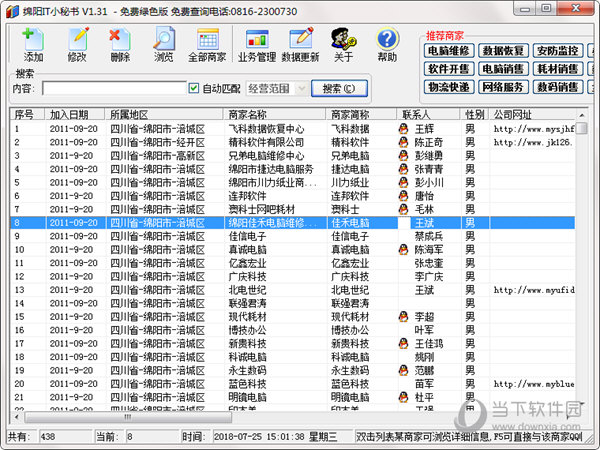
Task: Click the search content input field
Action: point(112,89)
